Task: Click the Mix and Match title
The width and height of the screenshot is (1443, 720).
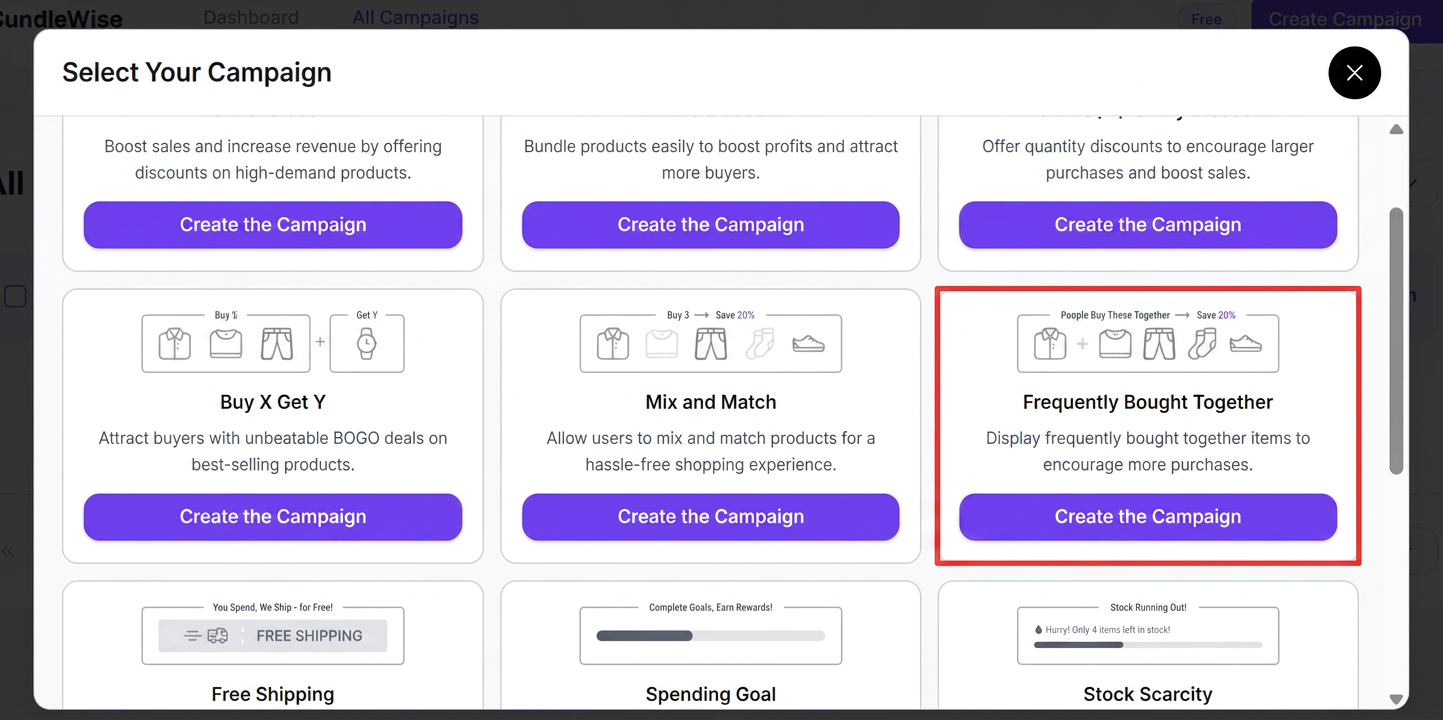Action: point(710,402)
